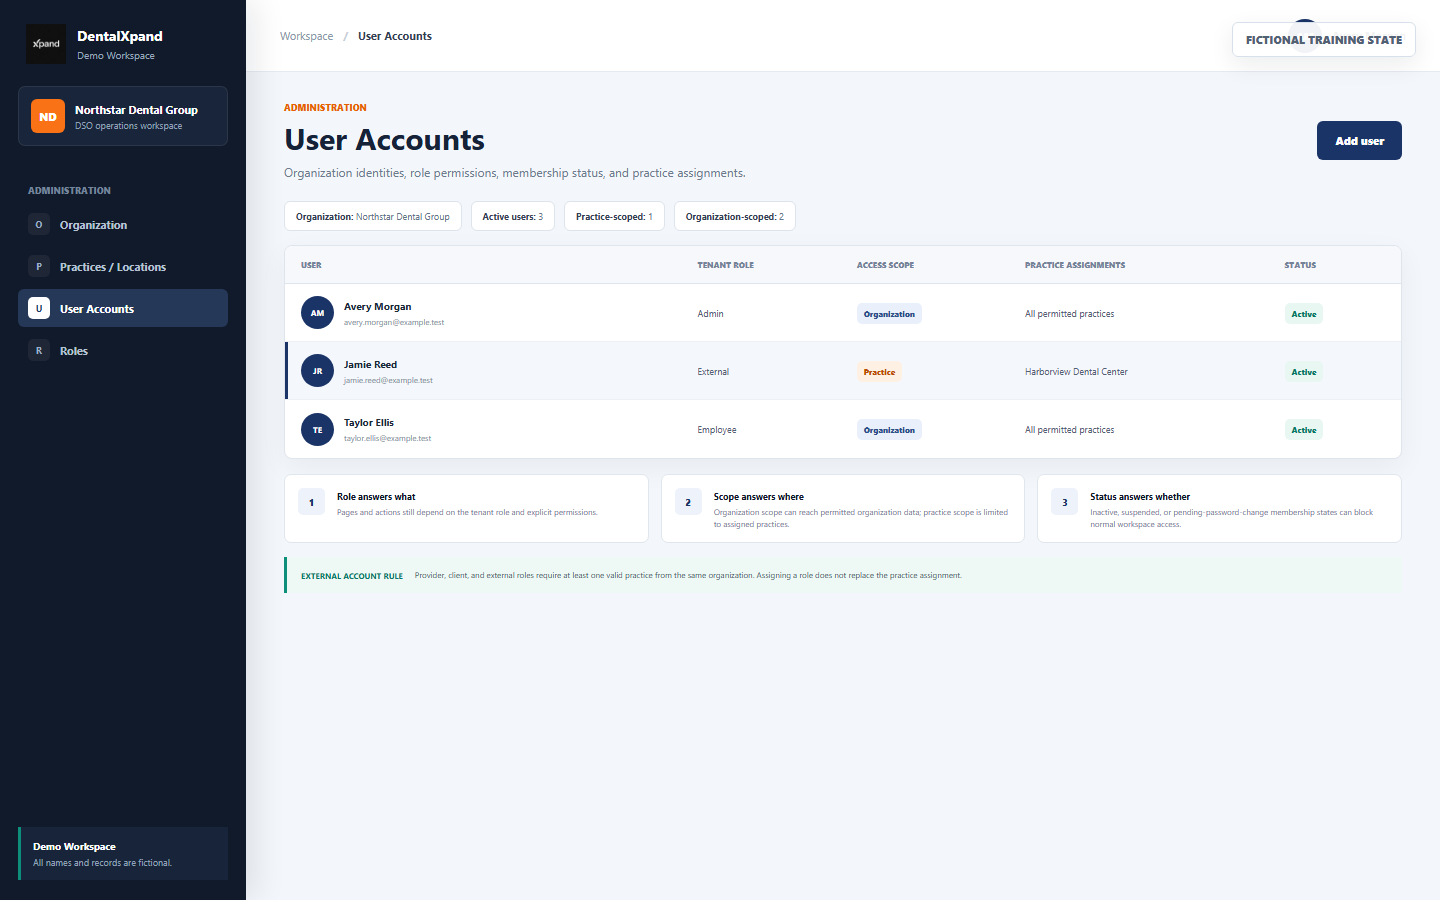Click Avery Morgan's AM avatar
Viewport: 1440px width, 900px height.
317,313
